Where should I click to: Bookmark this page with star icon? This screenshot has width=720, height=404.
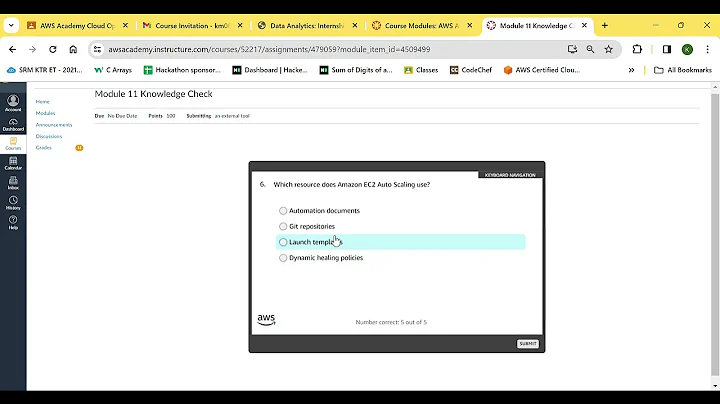click(x=609, y=49)
